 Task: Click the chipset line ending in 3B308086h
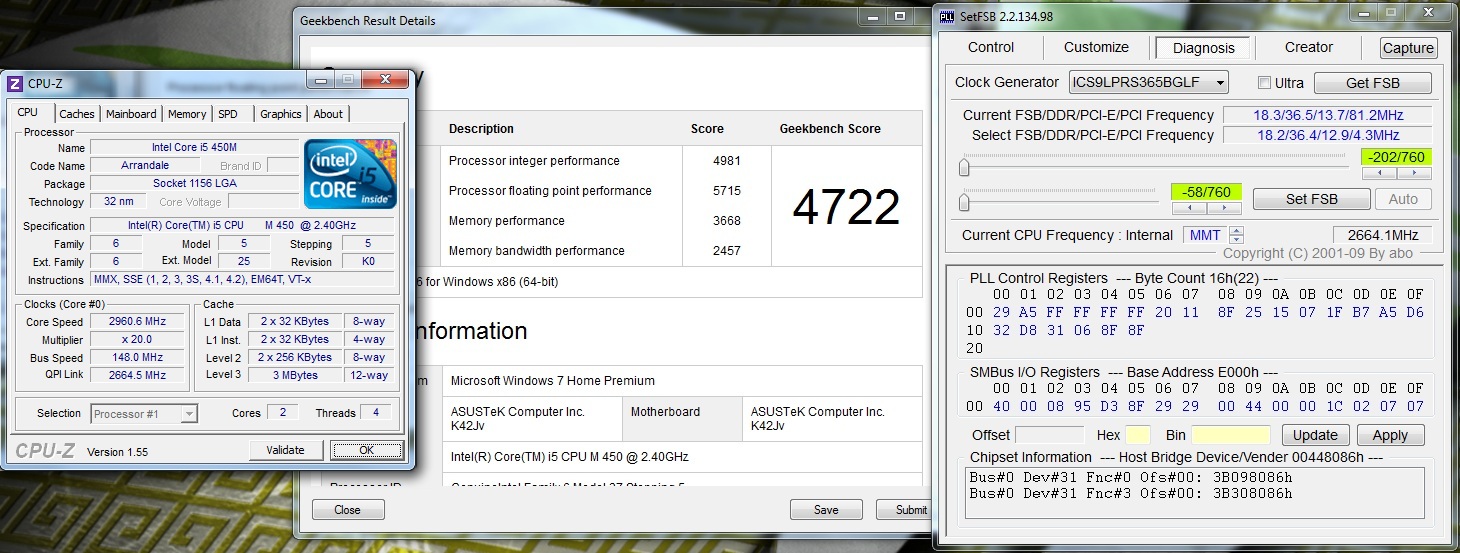click(1131, 493)
